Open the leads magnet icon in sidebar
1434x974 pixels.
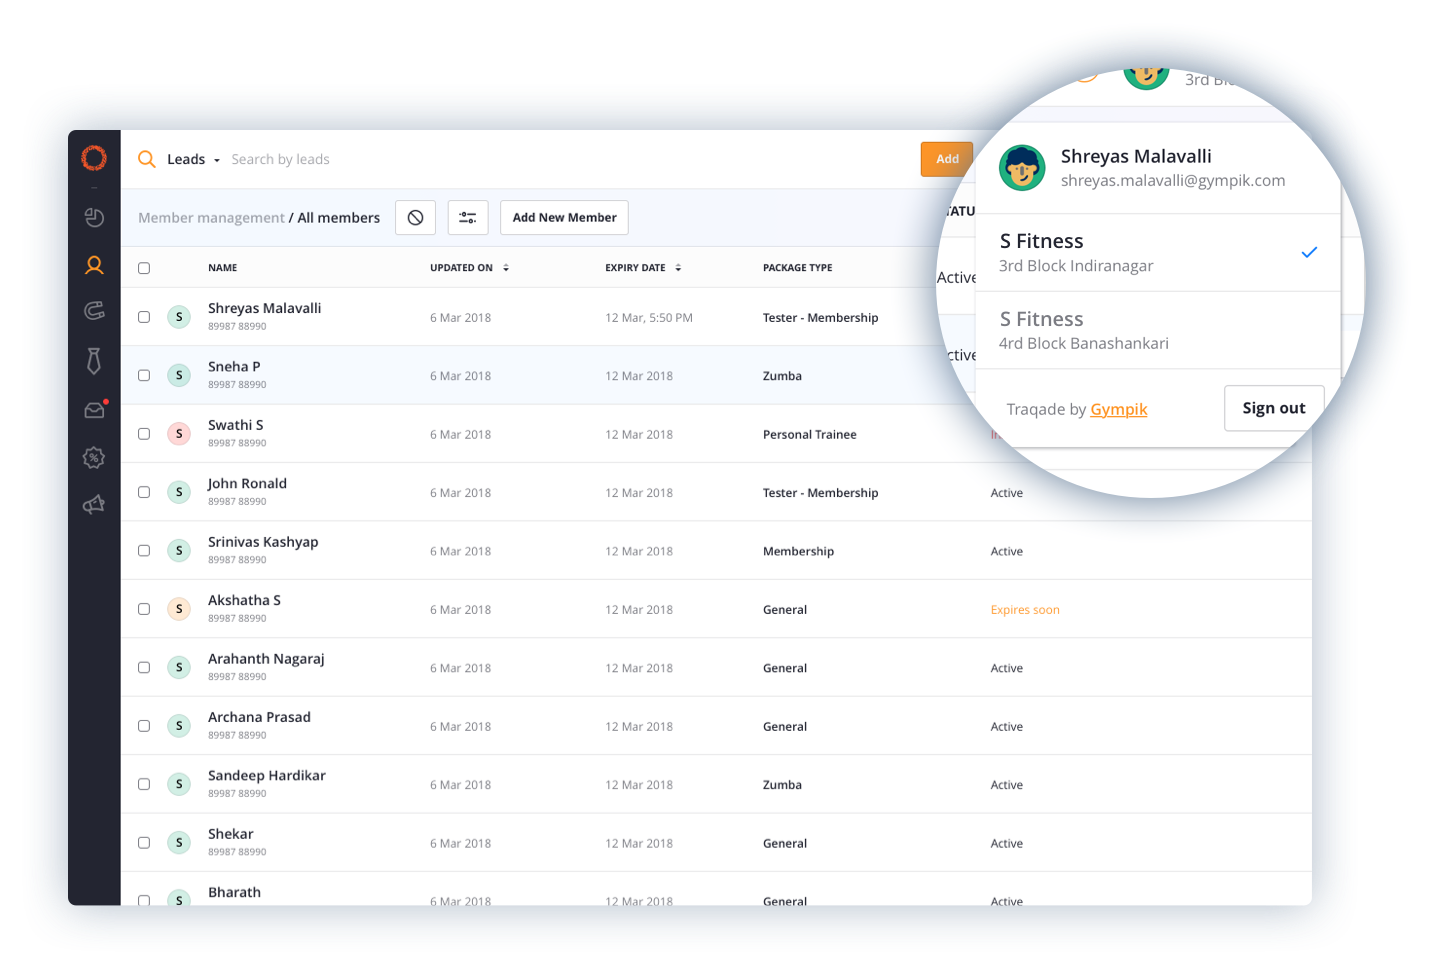94,311
